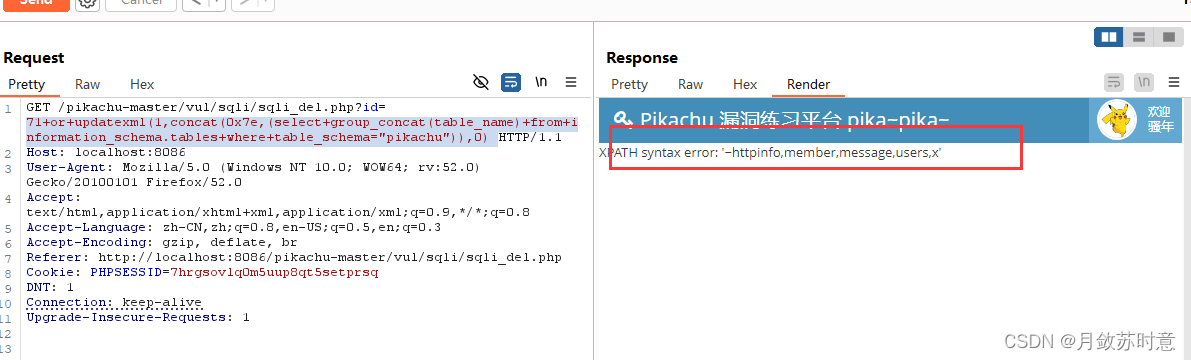Viewport: 1191px width, 360px height.
Task: Click the 'Accept-Encoding: gzip, deflate, br' line
Action: [162, 242]
